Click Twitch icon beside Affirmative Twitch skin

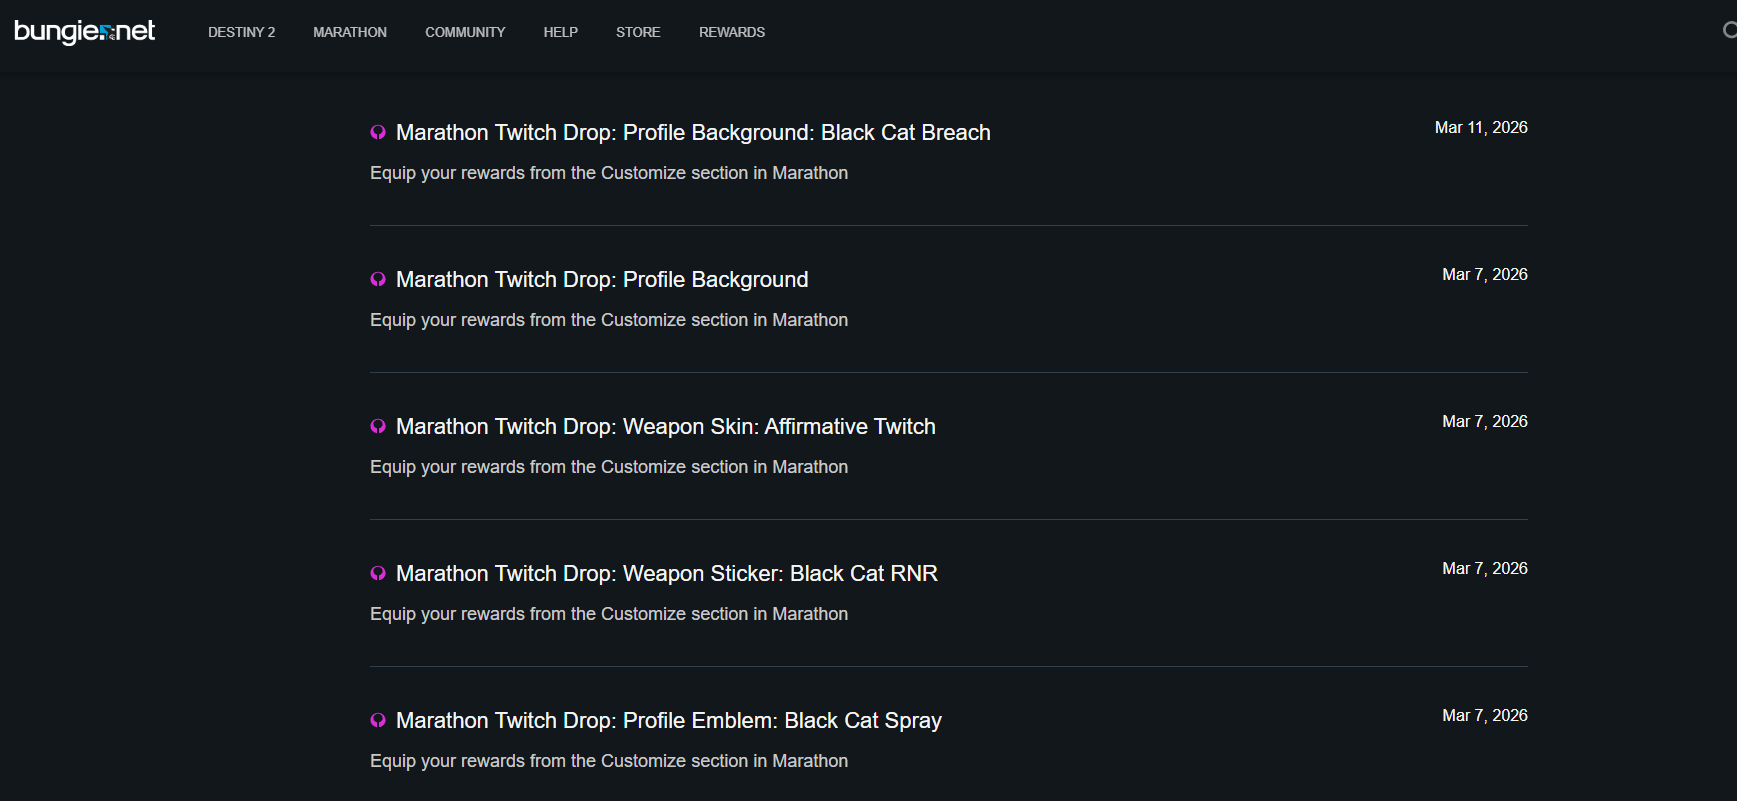tap(378, 427)
